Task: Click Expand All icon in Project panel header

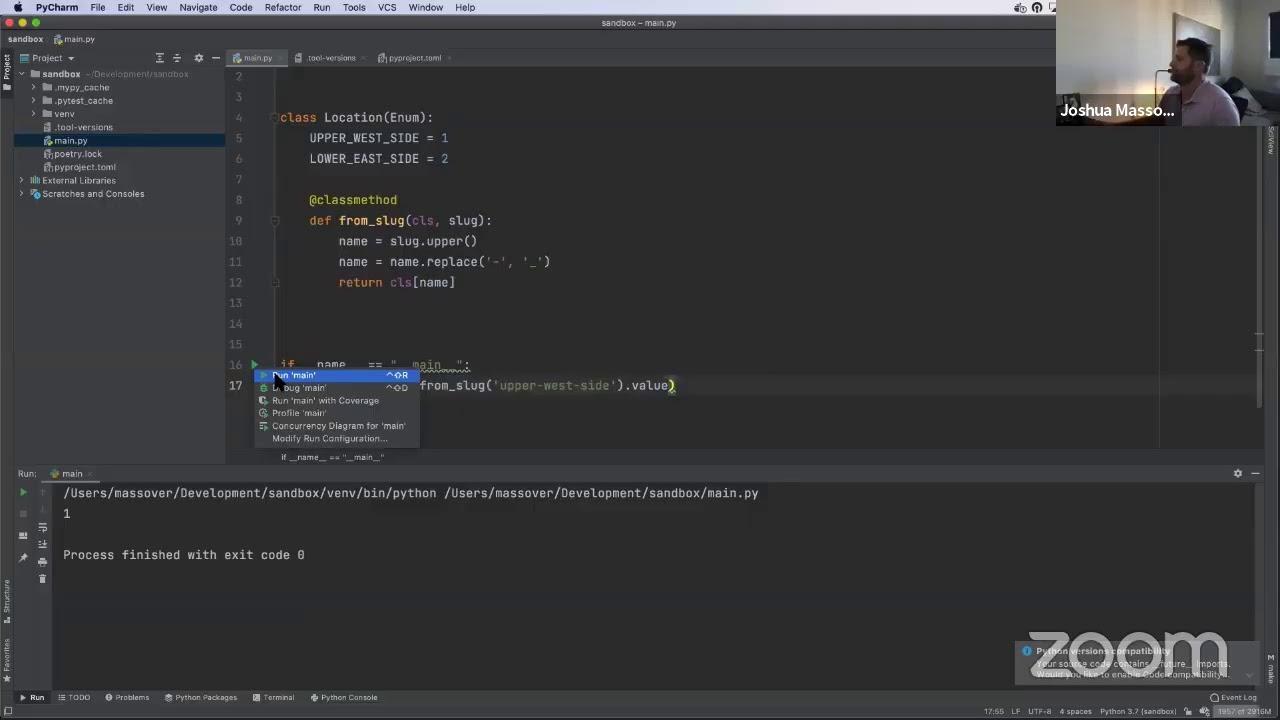Action: tap(159, 58)
